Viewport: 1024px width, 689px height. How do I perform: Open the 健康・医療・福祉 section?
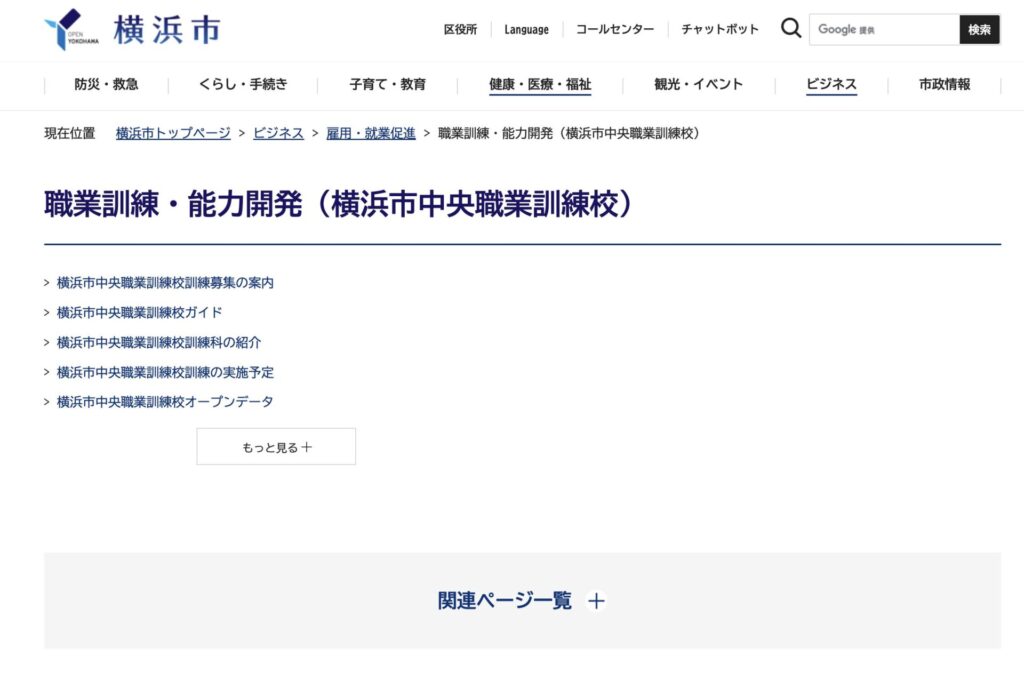click(540, 85)
